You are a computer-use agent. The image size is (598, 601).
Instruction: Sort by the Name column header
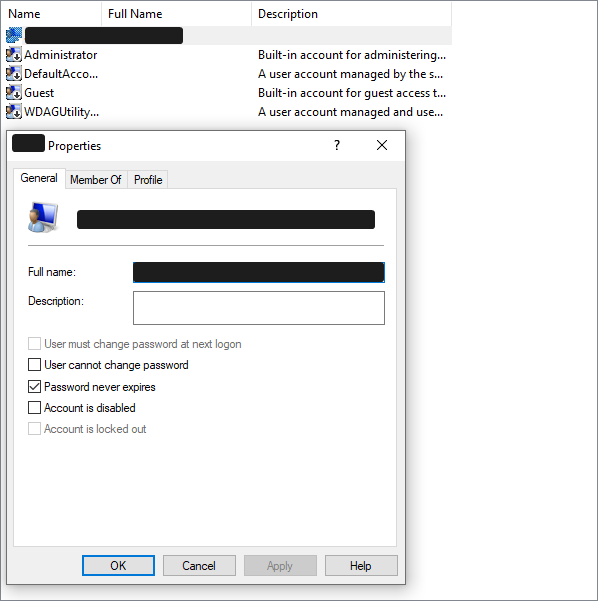pos(51,14)
